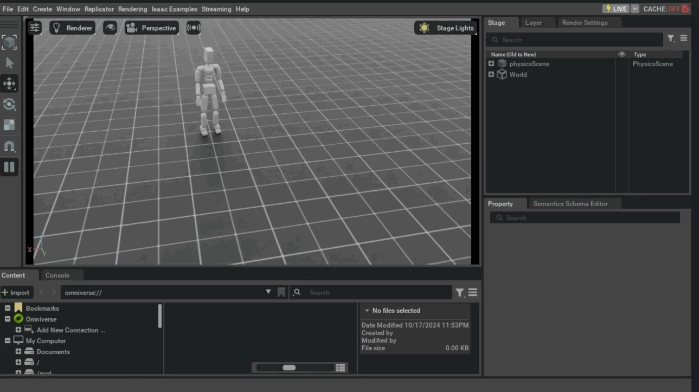Open the Edit menu
The height and width of the screenshot is (392, 699).
(x=23, y=9)
